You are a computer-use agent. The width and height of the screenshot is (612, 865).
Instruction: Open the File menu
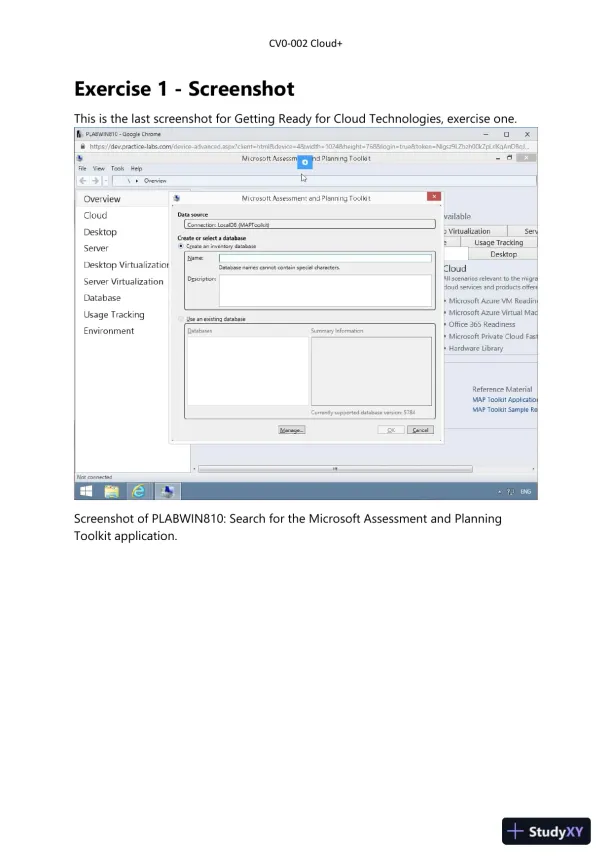pos(83,169)
